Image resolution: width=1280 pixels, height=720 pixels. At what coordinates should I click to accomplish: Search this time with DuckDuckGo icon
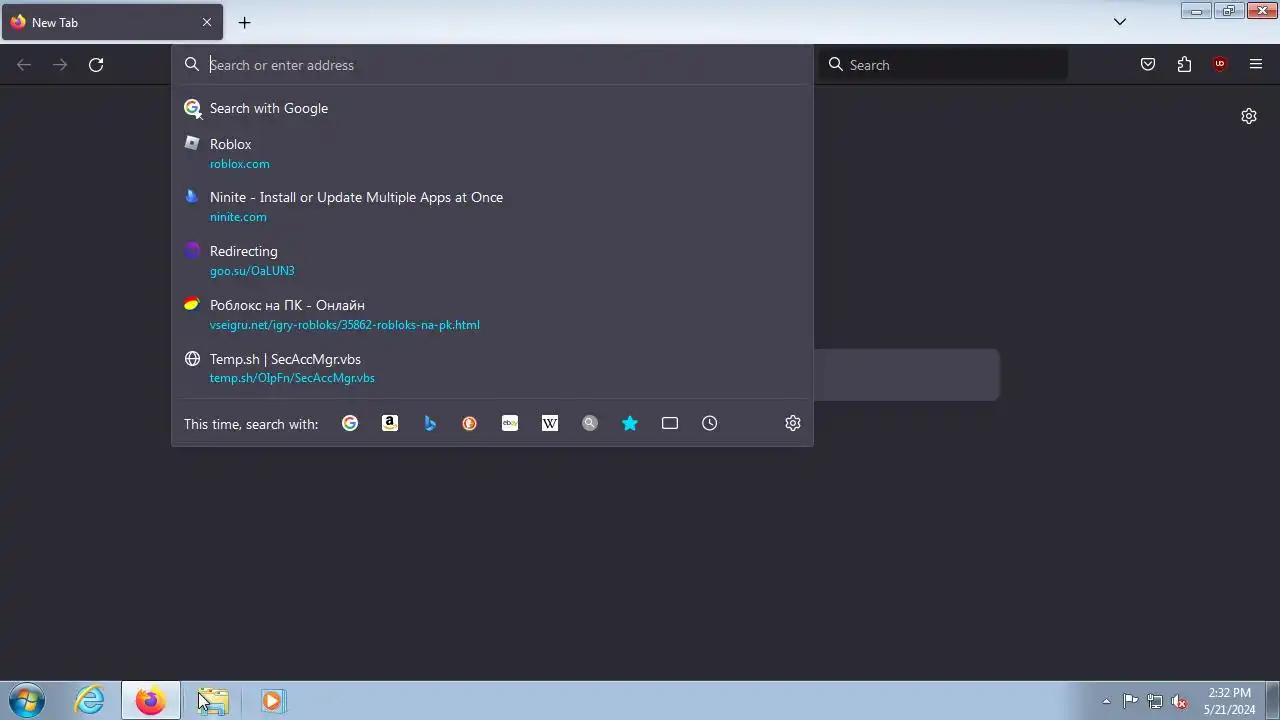click(x=470, y=423)
